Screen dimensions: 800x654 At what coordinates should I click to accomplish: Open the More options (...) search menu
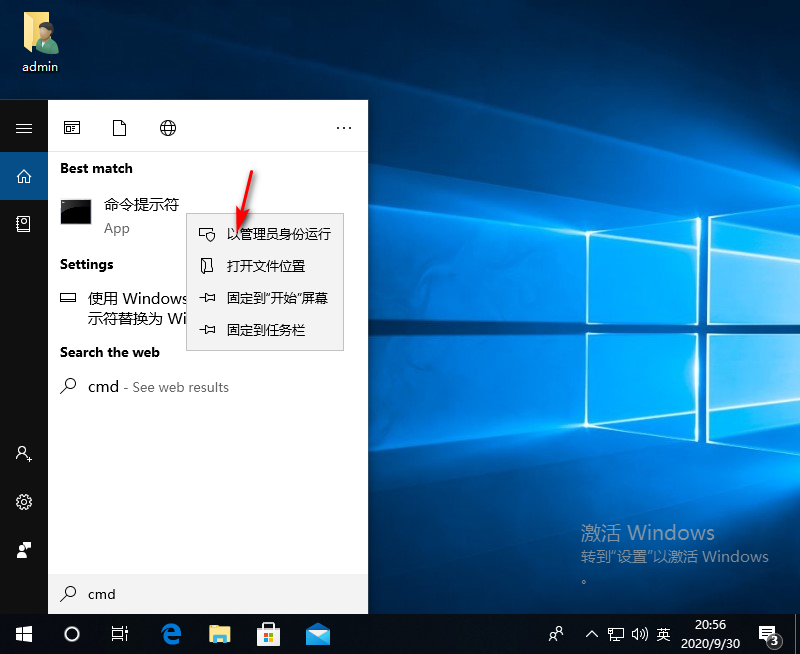coord(344,128)
